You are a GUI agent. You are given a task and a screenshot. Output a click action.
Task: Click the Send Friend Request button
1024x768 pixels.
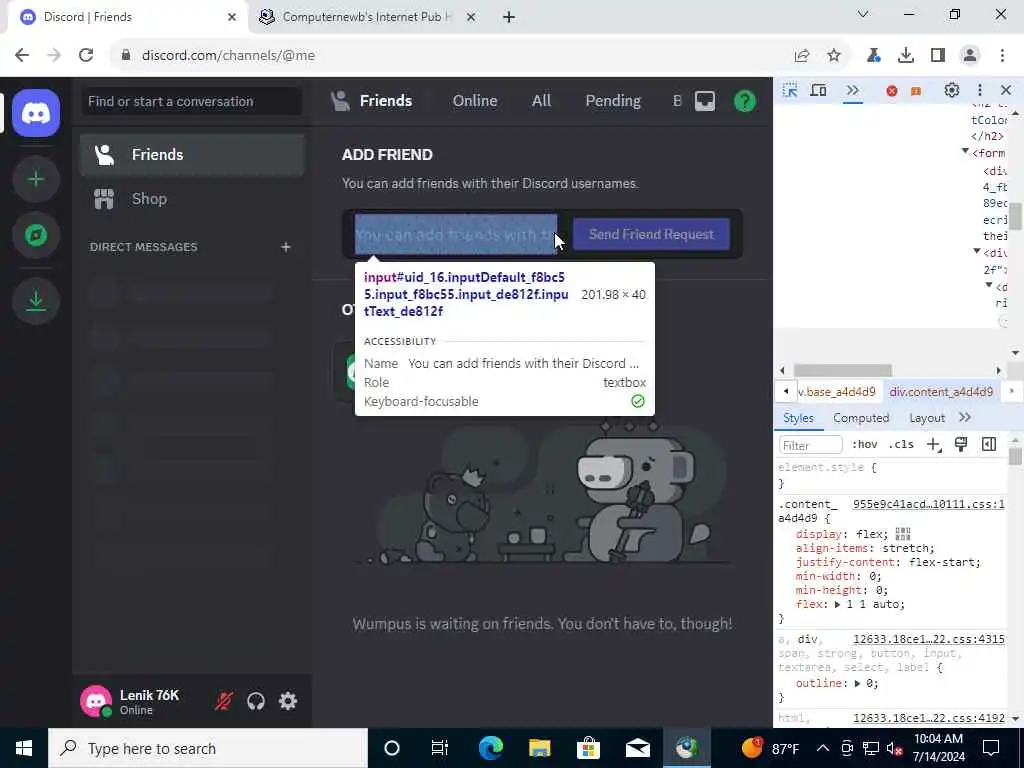pos(651,234)
